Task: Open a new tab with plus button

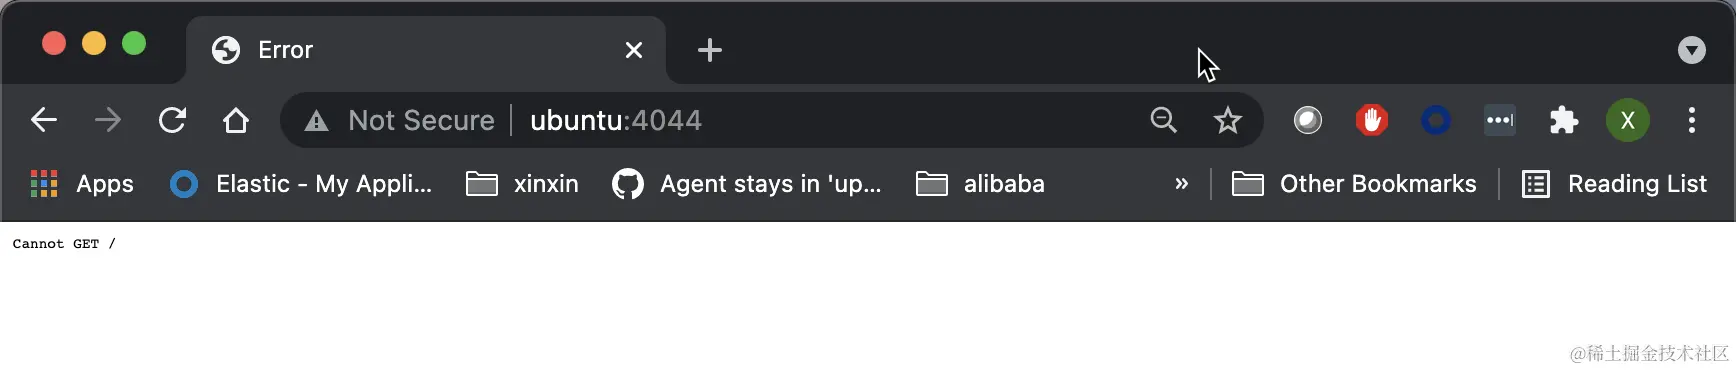Action: click(x=710, y=50)
